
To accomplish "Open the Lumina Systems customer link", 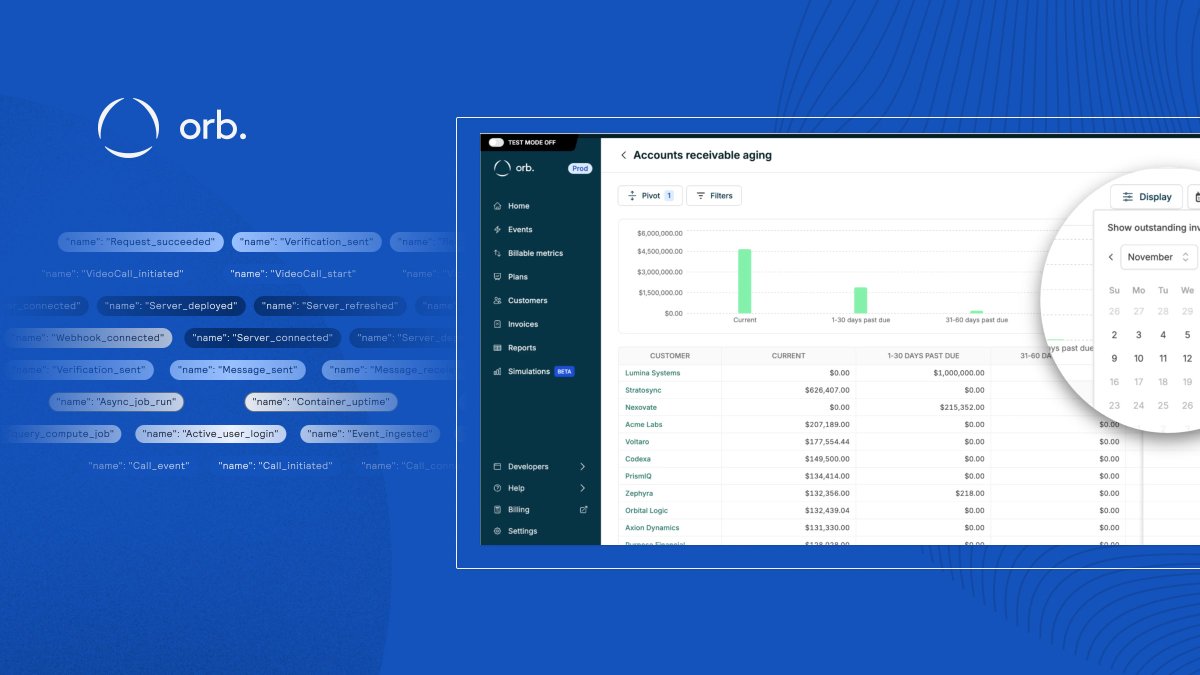I will pos(652,373).
